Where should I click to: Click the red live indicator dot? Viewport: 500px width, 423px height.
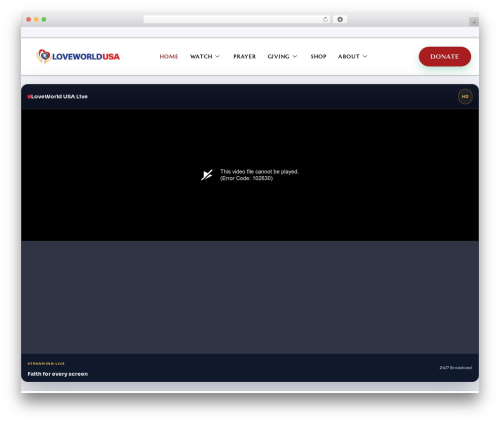[x=29, y=97]
